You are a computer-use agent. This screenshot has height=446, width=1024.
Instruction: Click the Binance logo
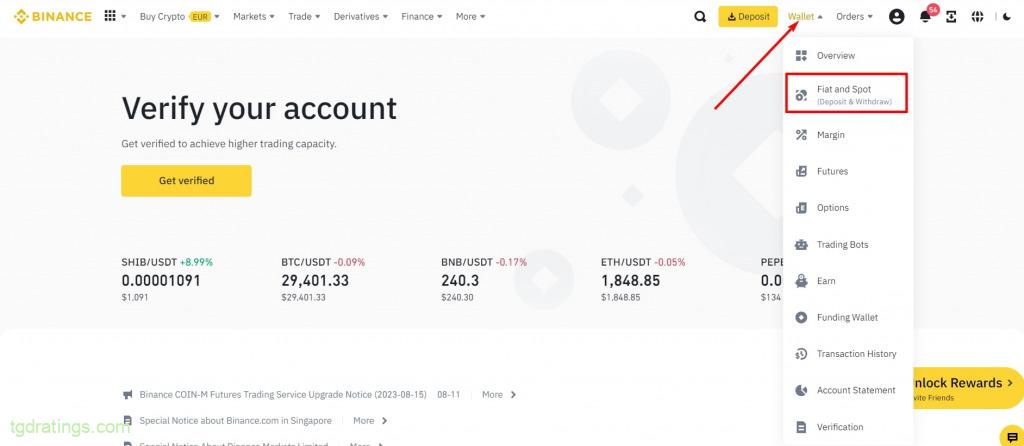click(x=53, y=16)
